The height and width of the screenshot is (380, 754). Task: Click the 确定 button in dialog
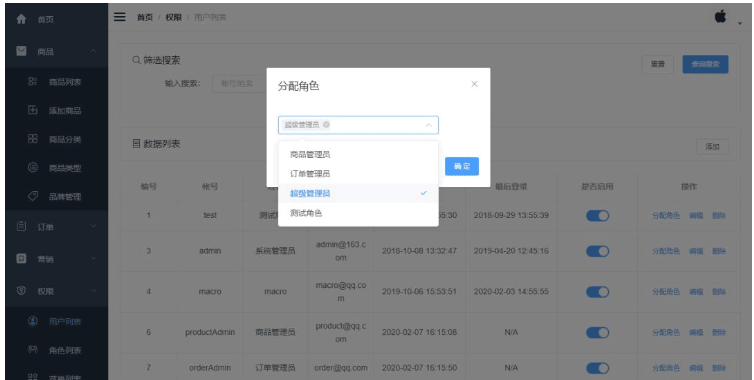462,166
